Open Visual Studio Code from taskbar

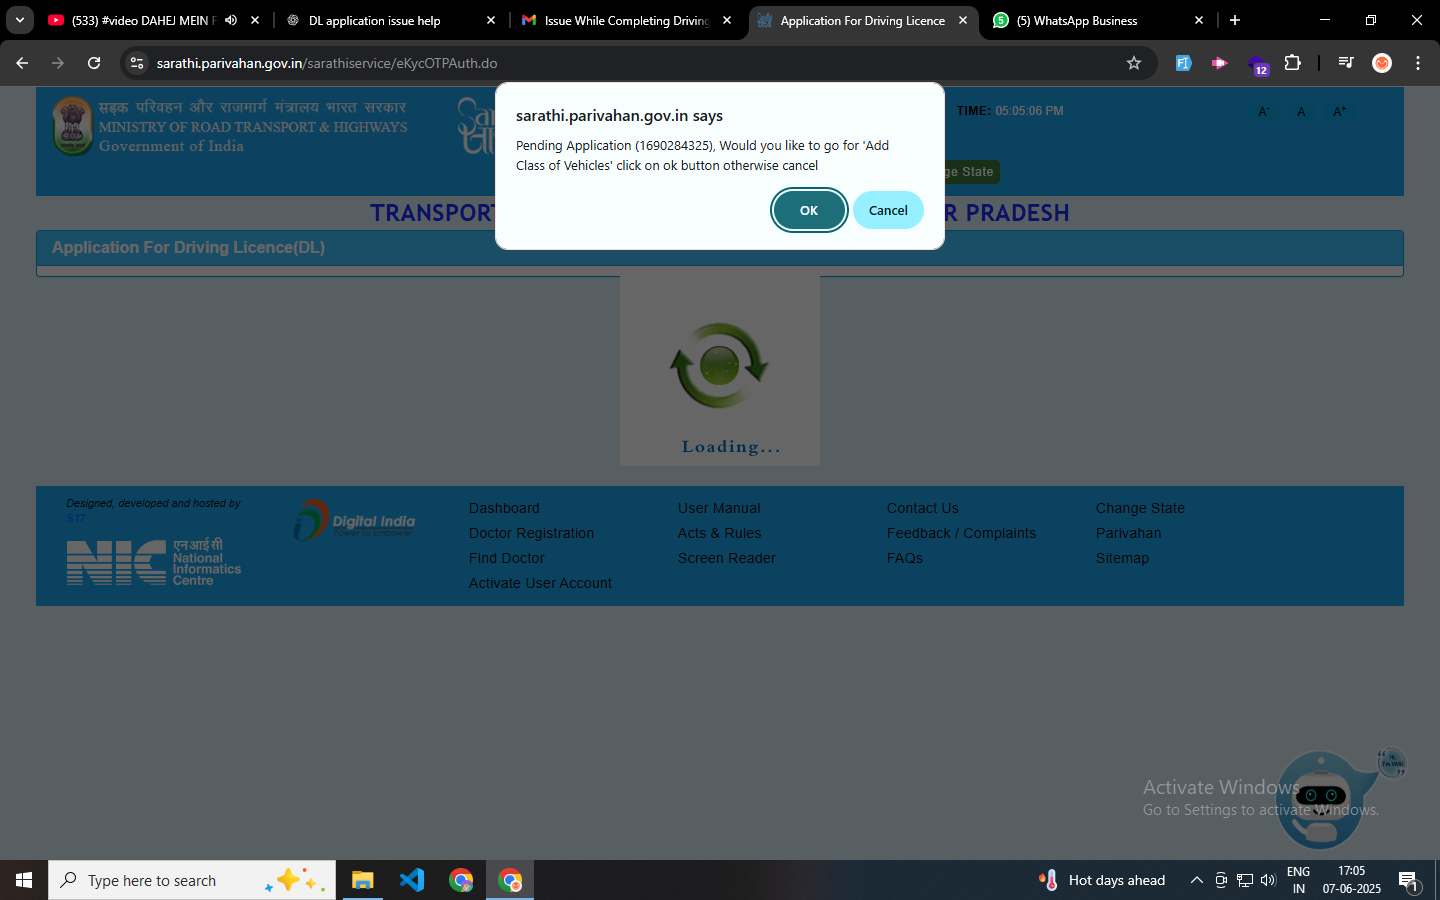point(412,880)
